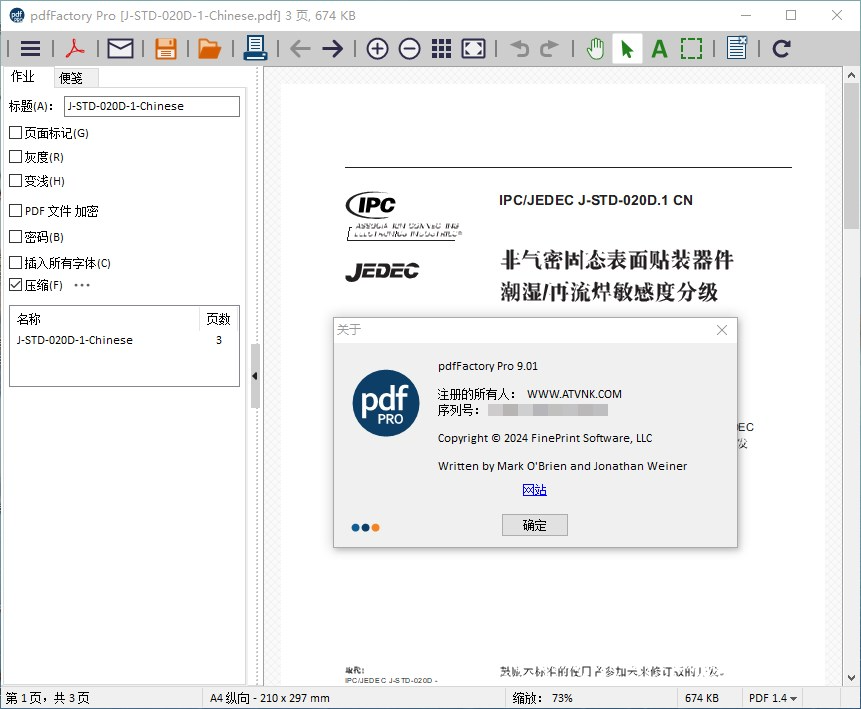Select J-STD-020D-1-Chinese job row

(x=124, y=340)
